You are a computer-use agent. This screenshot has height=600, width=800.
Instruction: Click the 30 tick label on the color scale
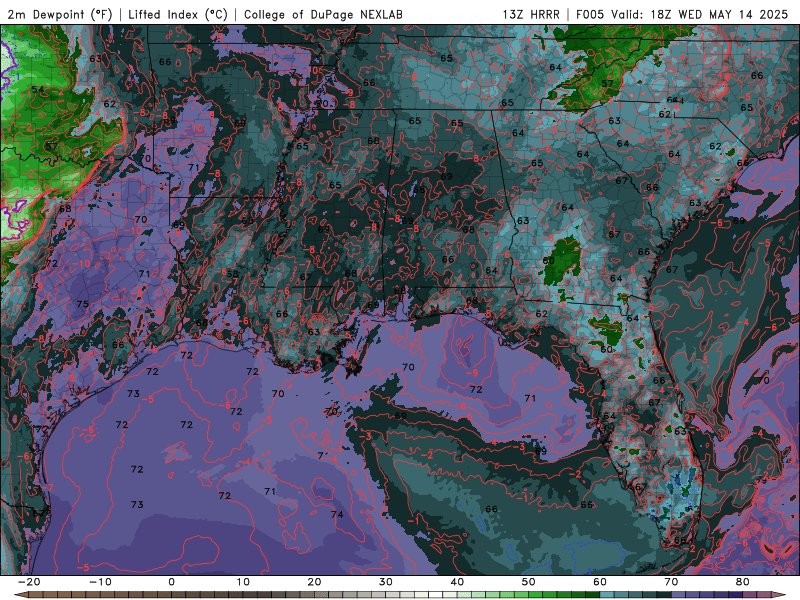386,582
